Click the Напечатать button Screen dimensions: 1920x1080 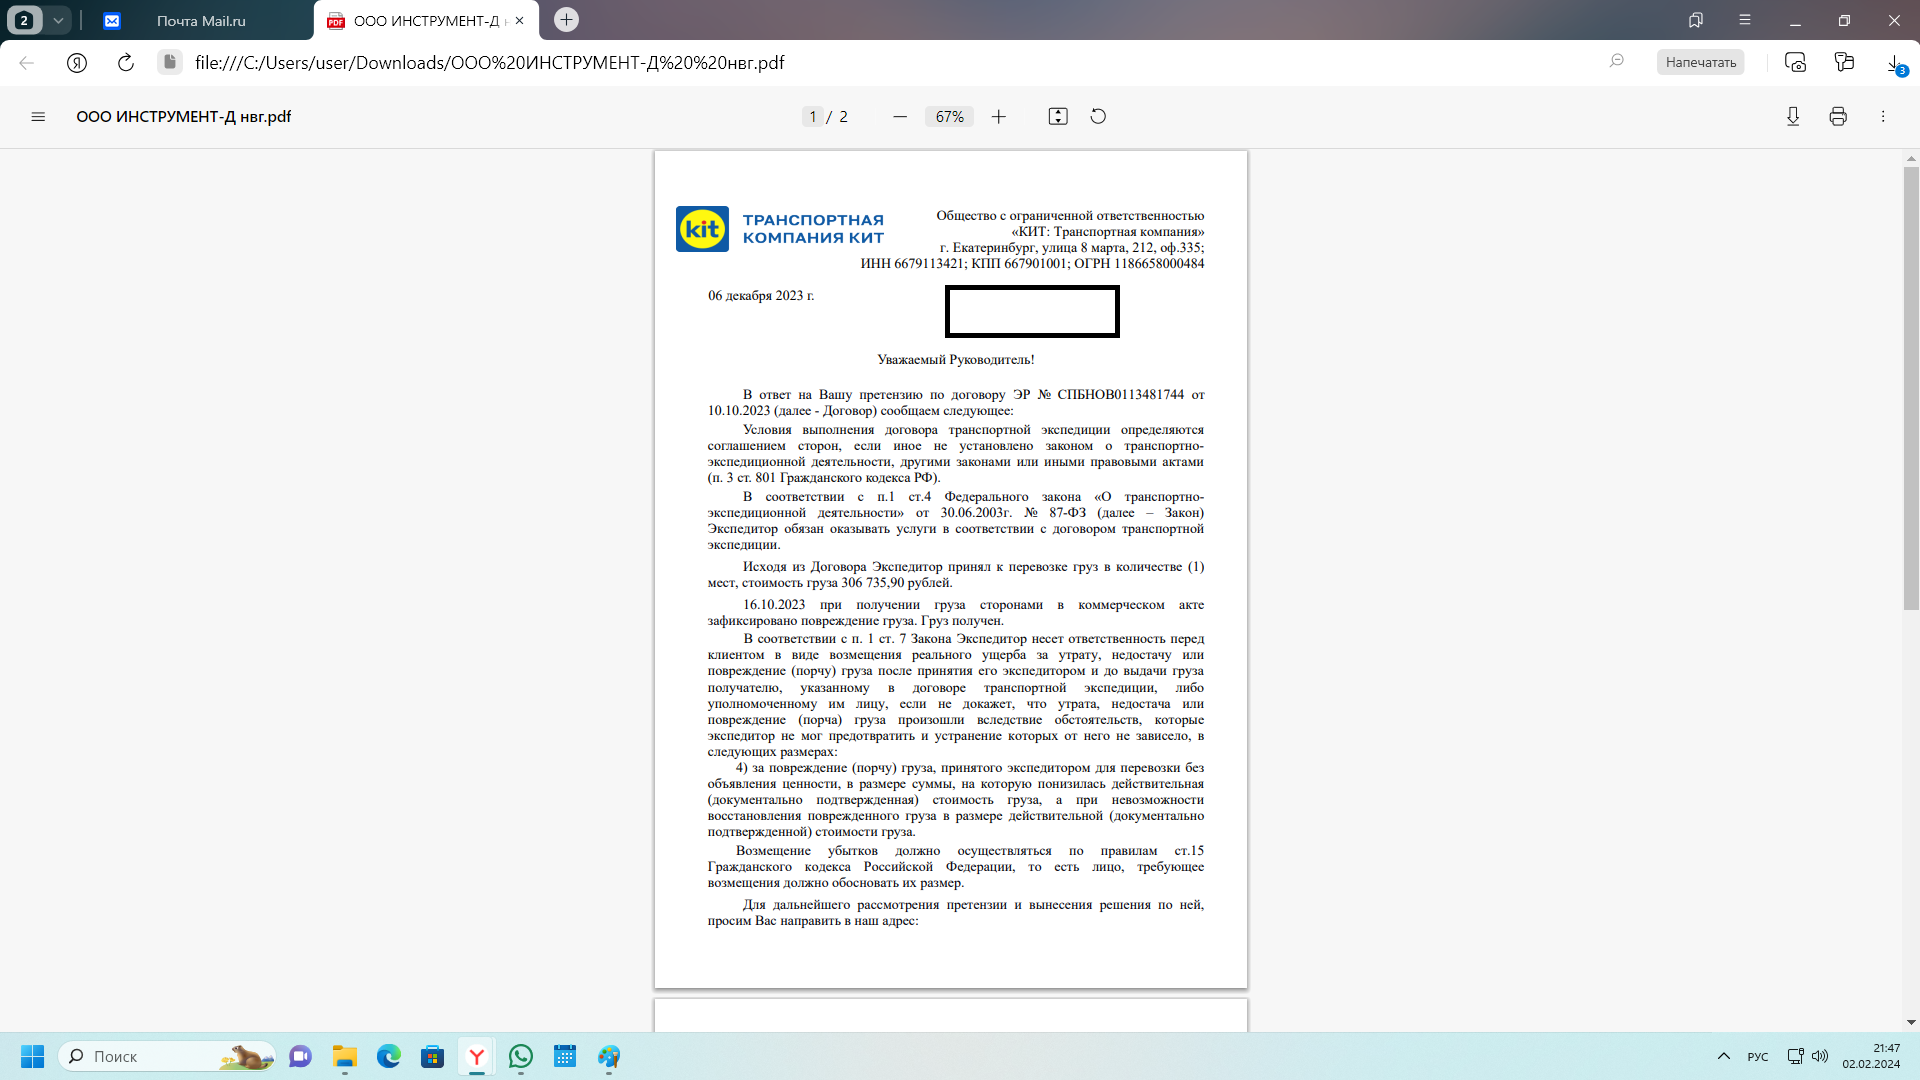point(1699,62)
